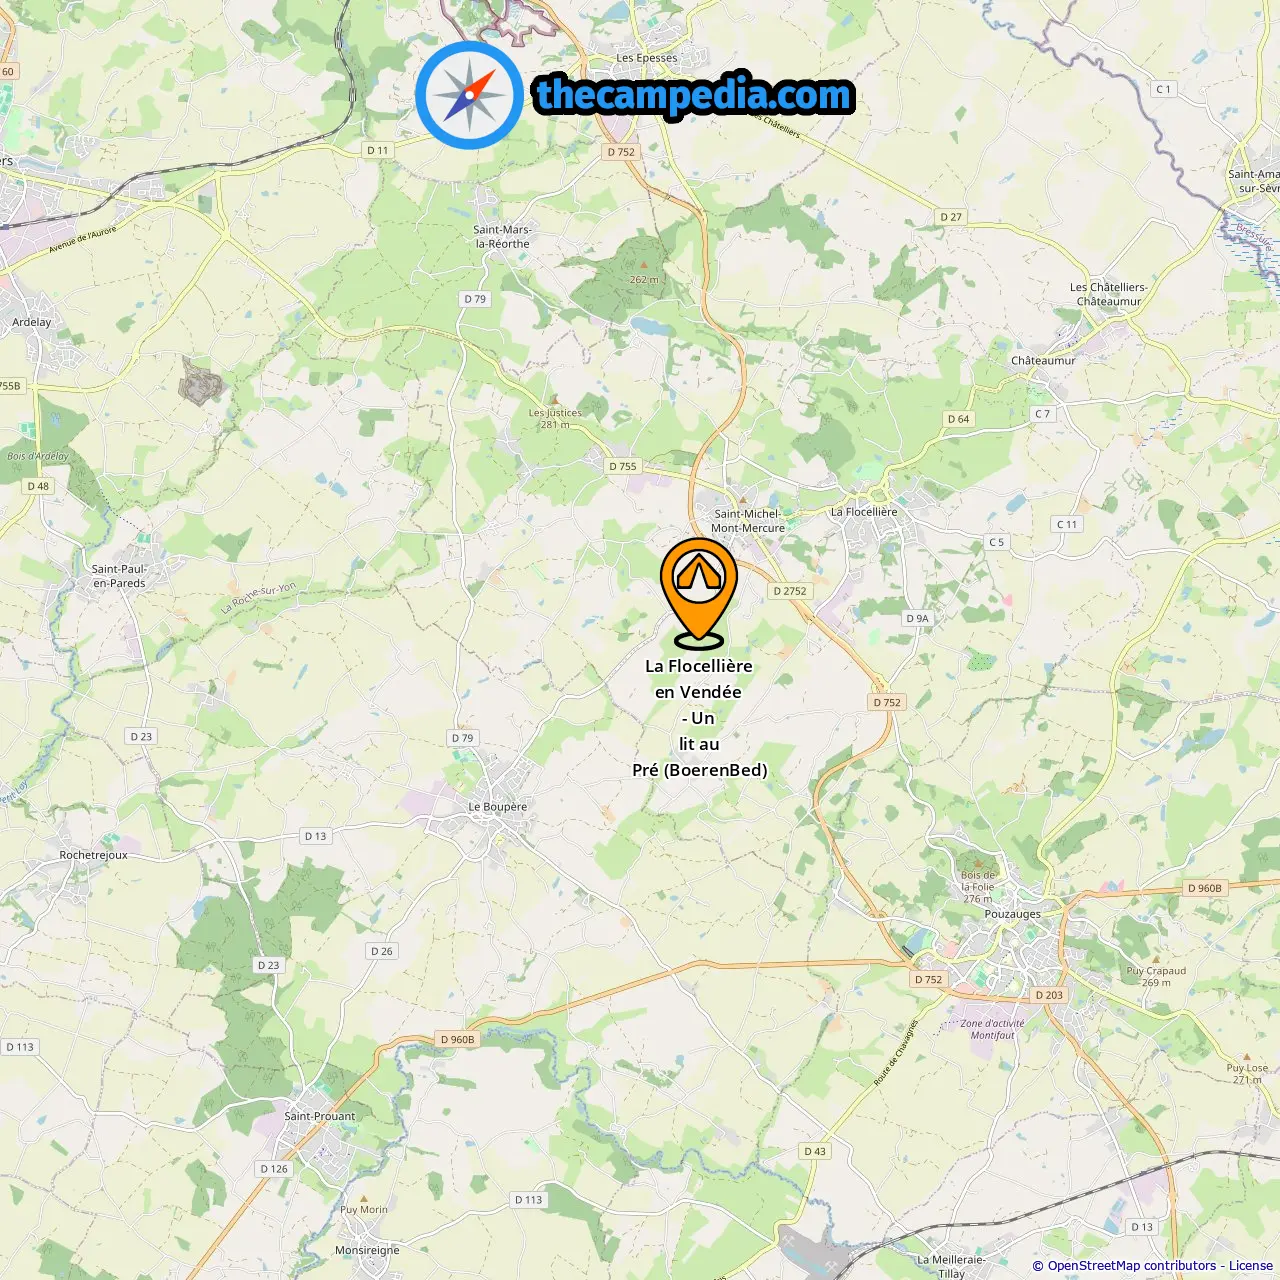
Task: Click the Puy Crapaud peak marker
Action: 1156,960
